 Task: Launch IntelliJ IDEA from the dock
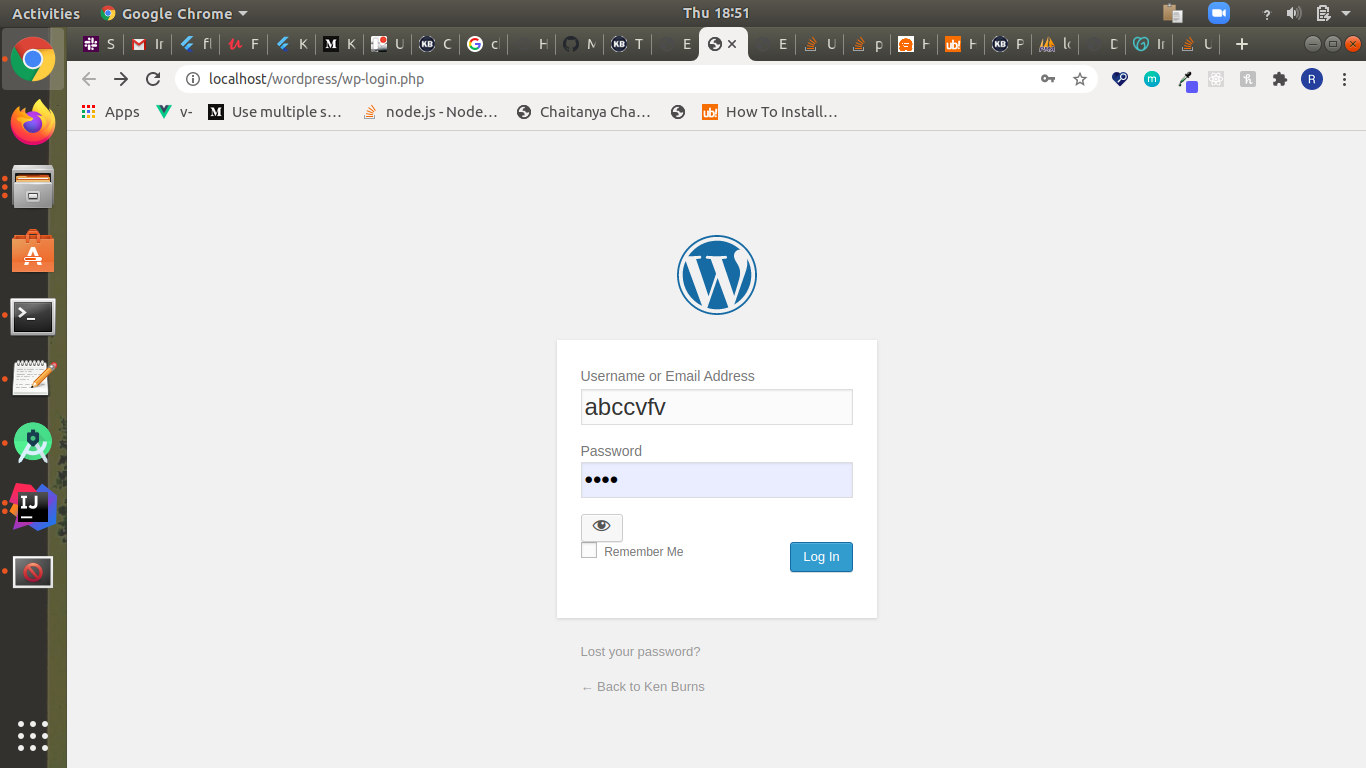tap(33, 507)
